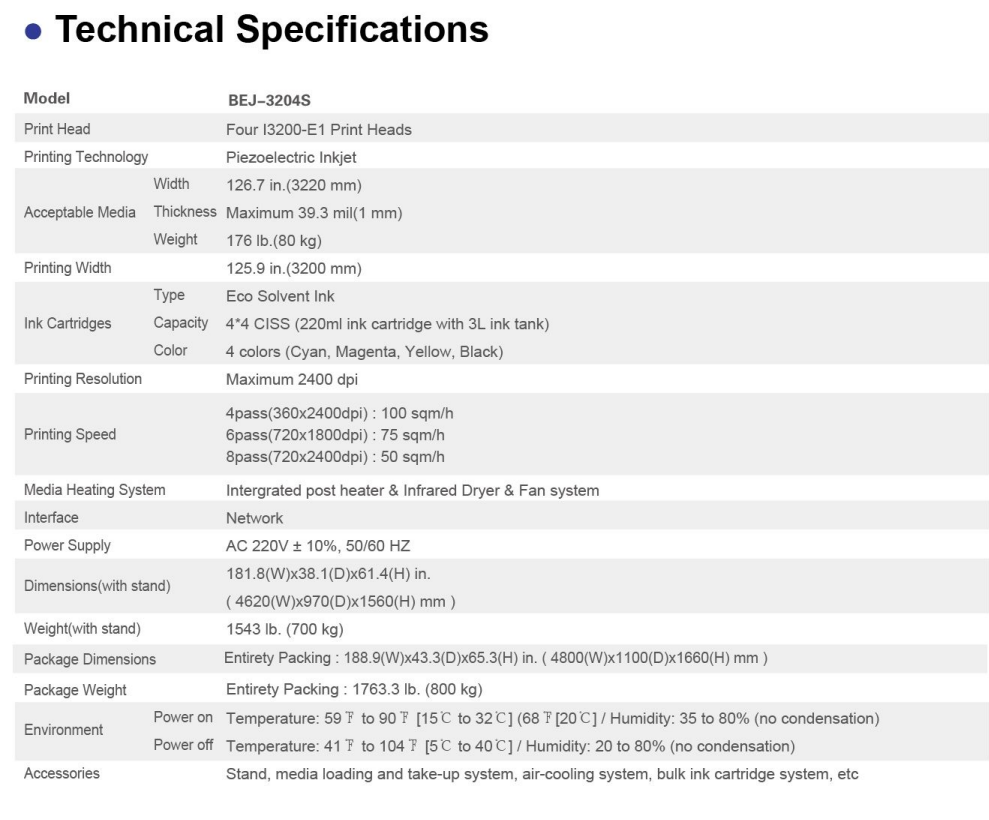Viewport: 989px width, 820px height.
Task: Click the Piezoelectric Inkjet value
Action: pyautogui.click(x=291, y=157)
